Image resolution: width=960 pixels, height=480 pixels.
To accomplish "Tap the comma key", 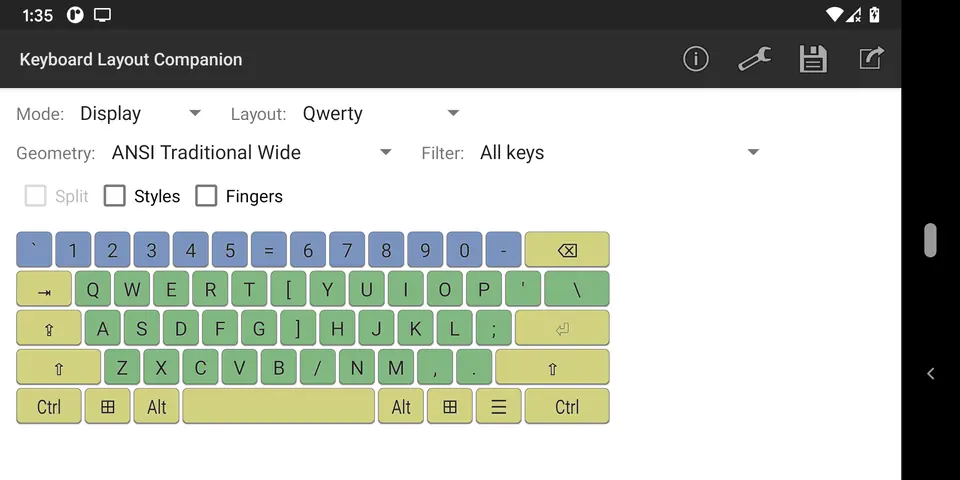I will 435,367.
